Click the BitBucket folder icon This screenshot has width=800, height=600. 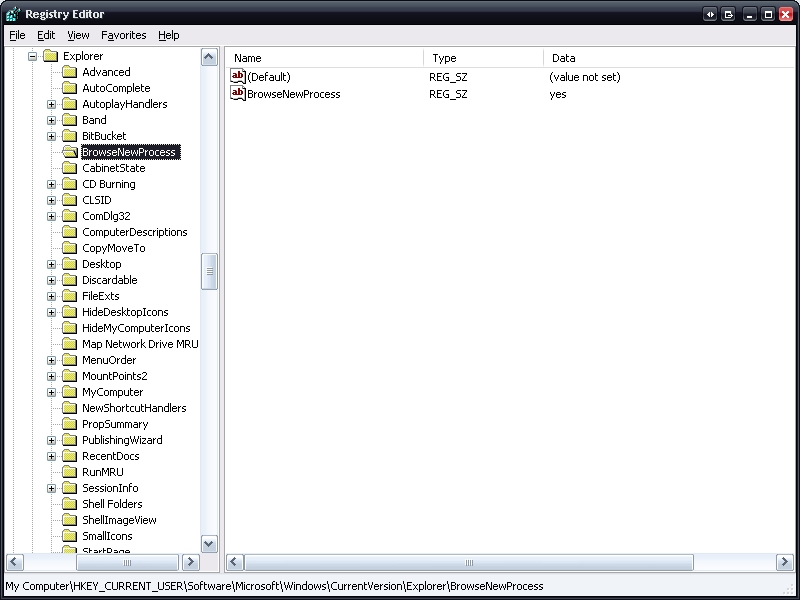(x=69, y=136)
